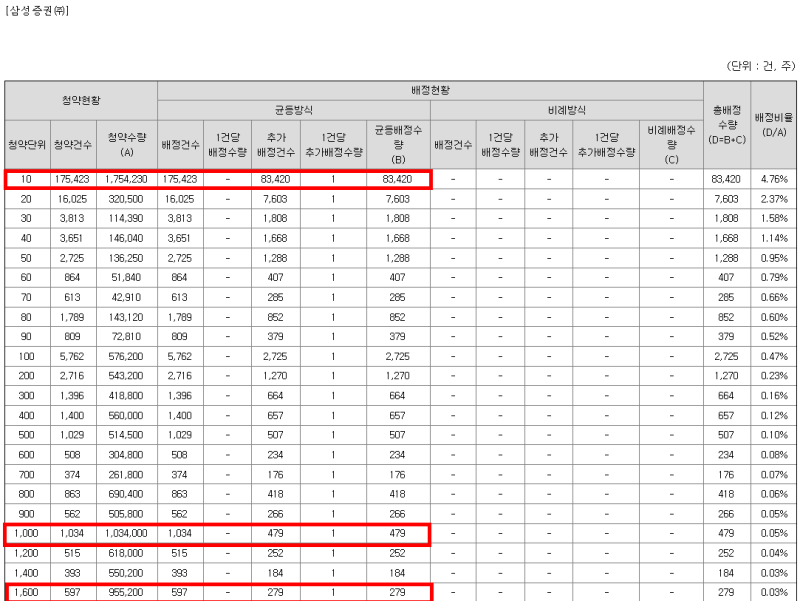Click the 삼성증권㈜ title text
The height and width of the screenshot is (601, 800).
coord(39,12)
